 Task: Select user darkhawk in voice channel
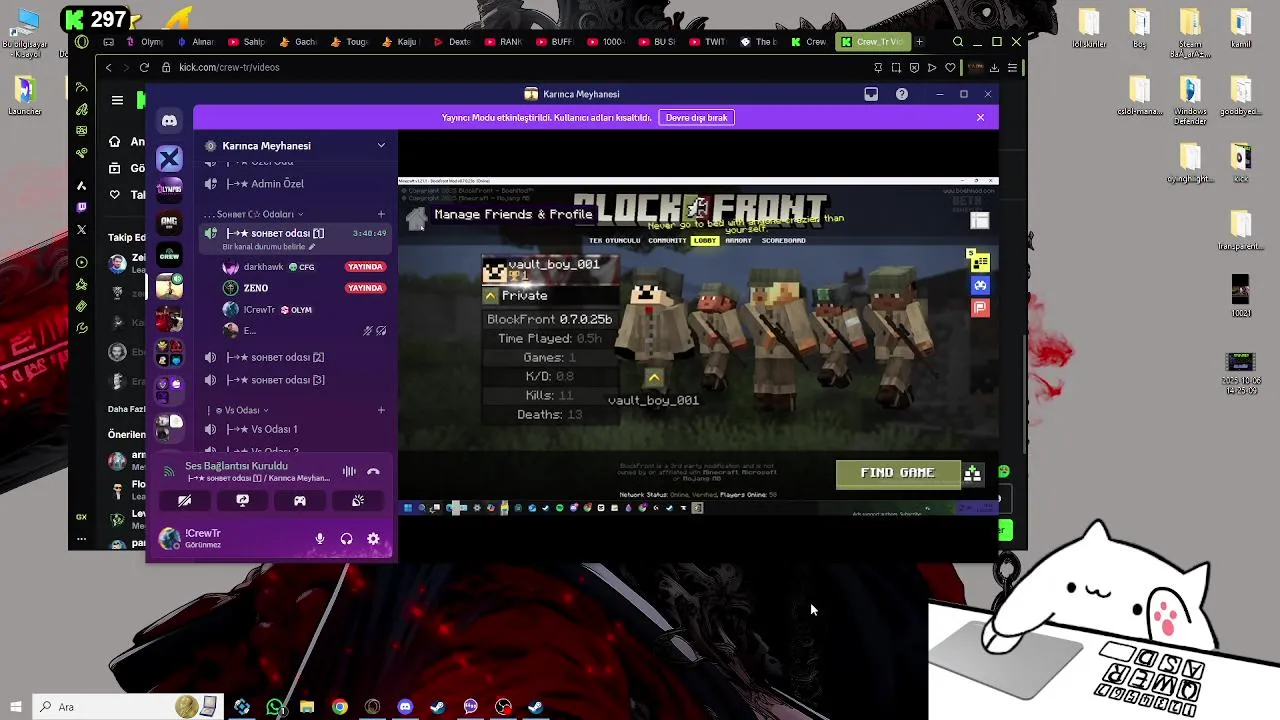(x=263, y=267)
